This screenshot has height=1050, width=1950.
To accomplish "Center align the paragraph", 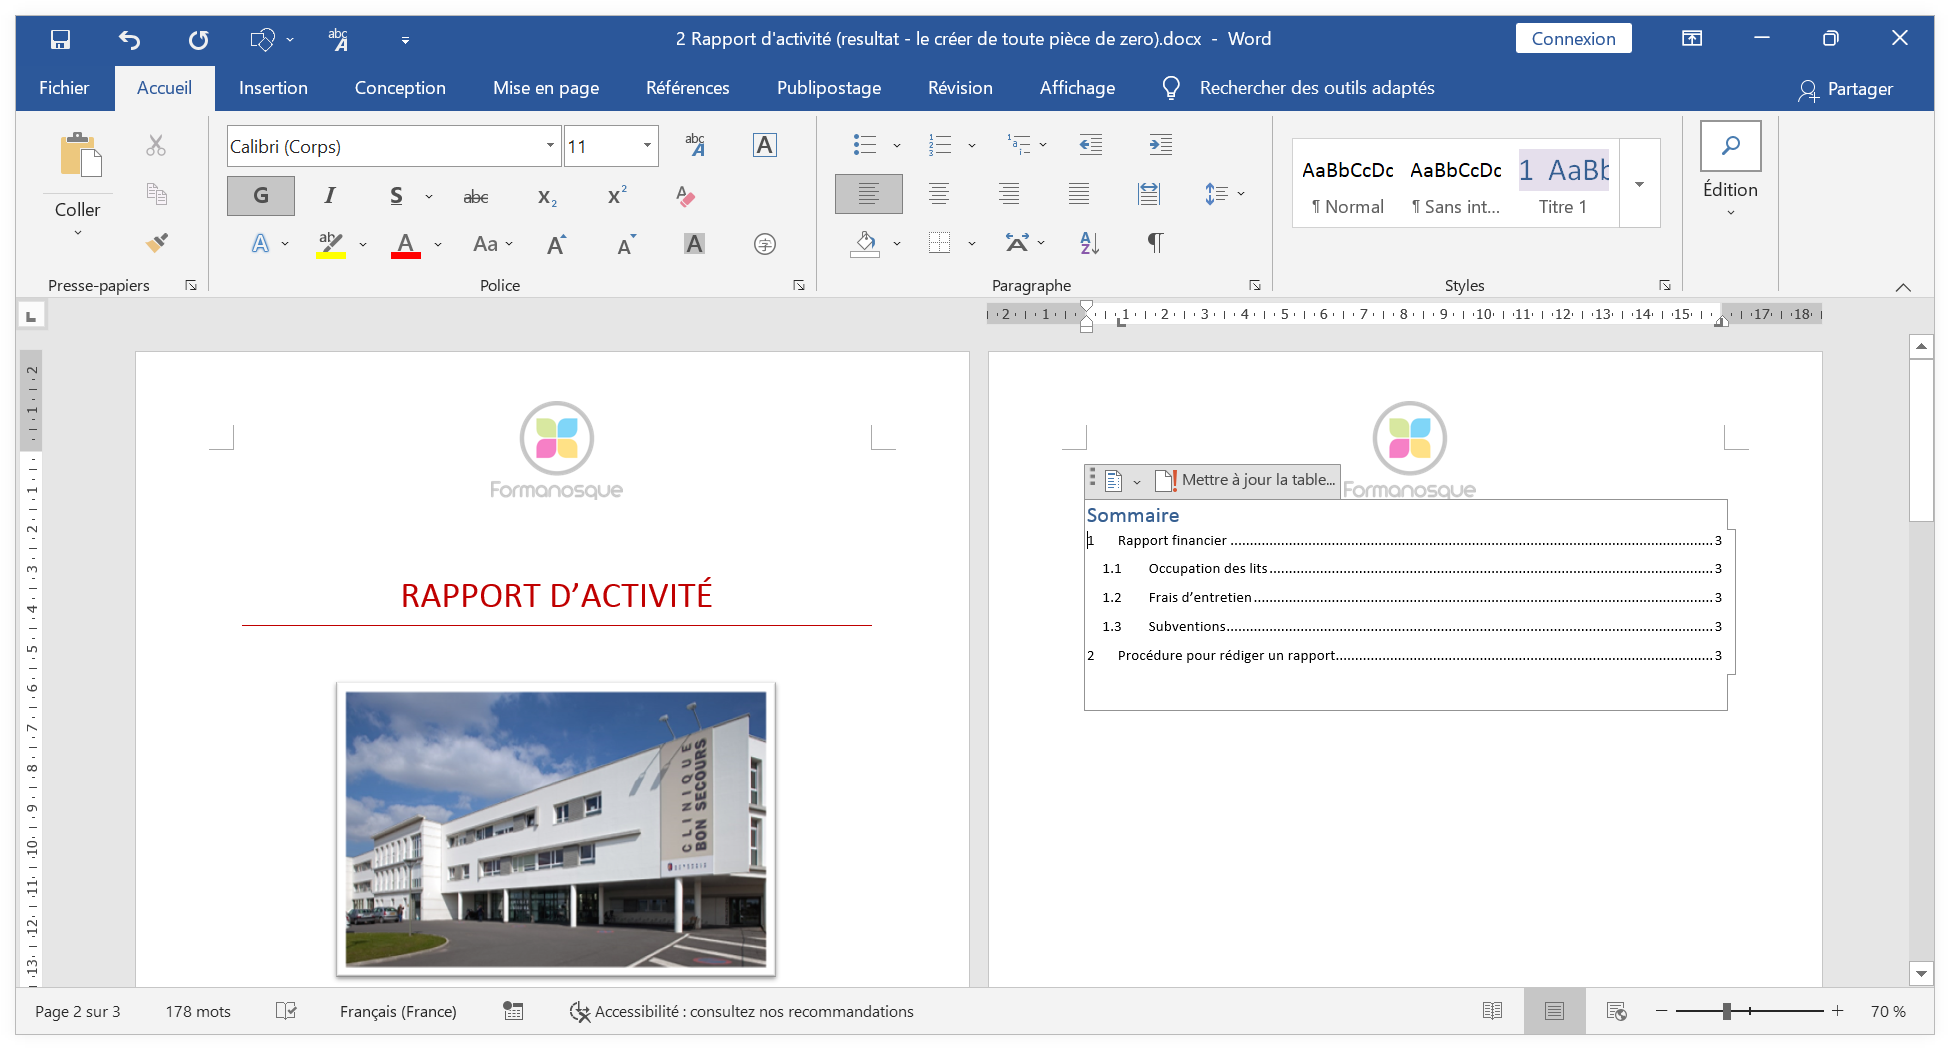I will (x=939, y=194).
